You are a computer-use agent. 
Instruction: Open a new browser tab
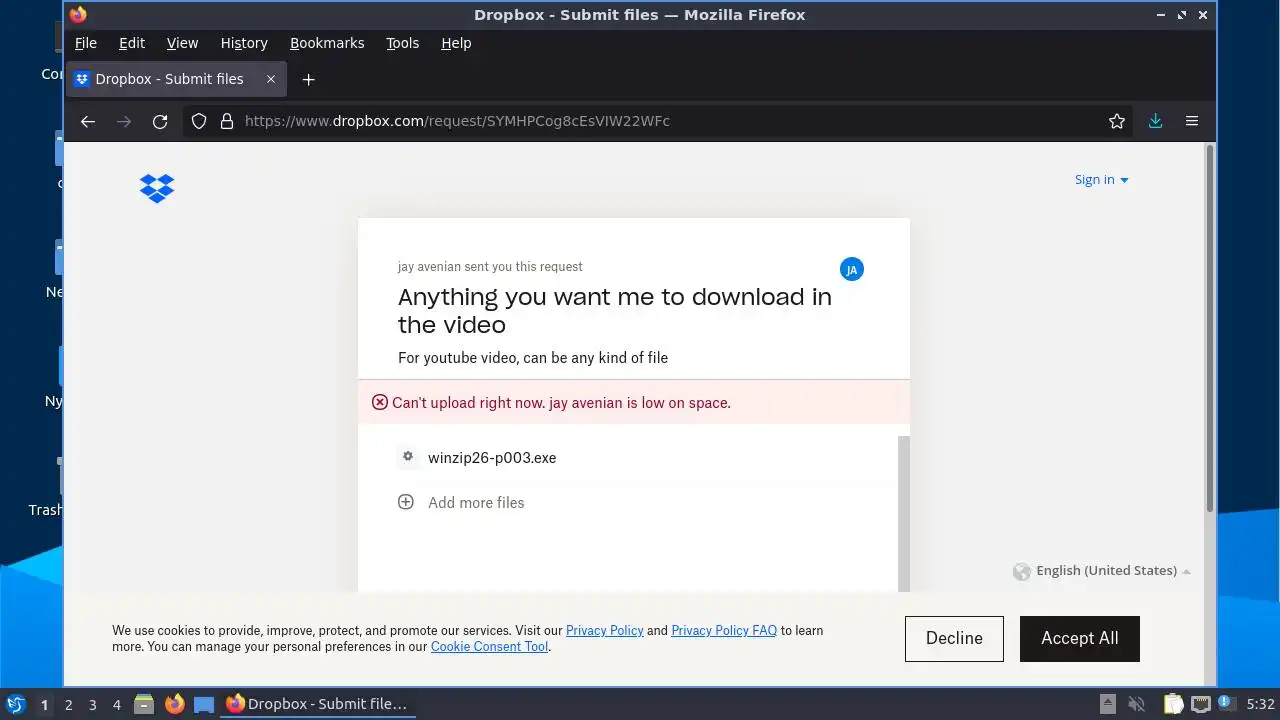[x=308, y=79]
